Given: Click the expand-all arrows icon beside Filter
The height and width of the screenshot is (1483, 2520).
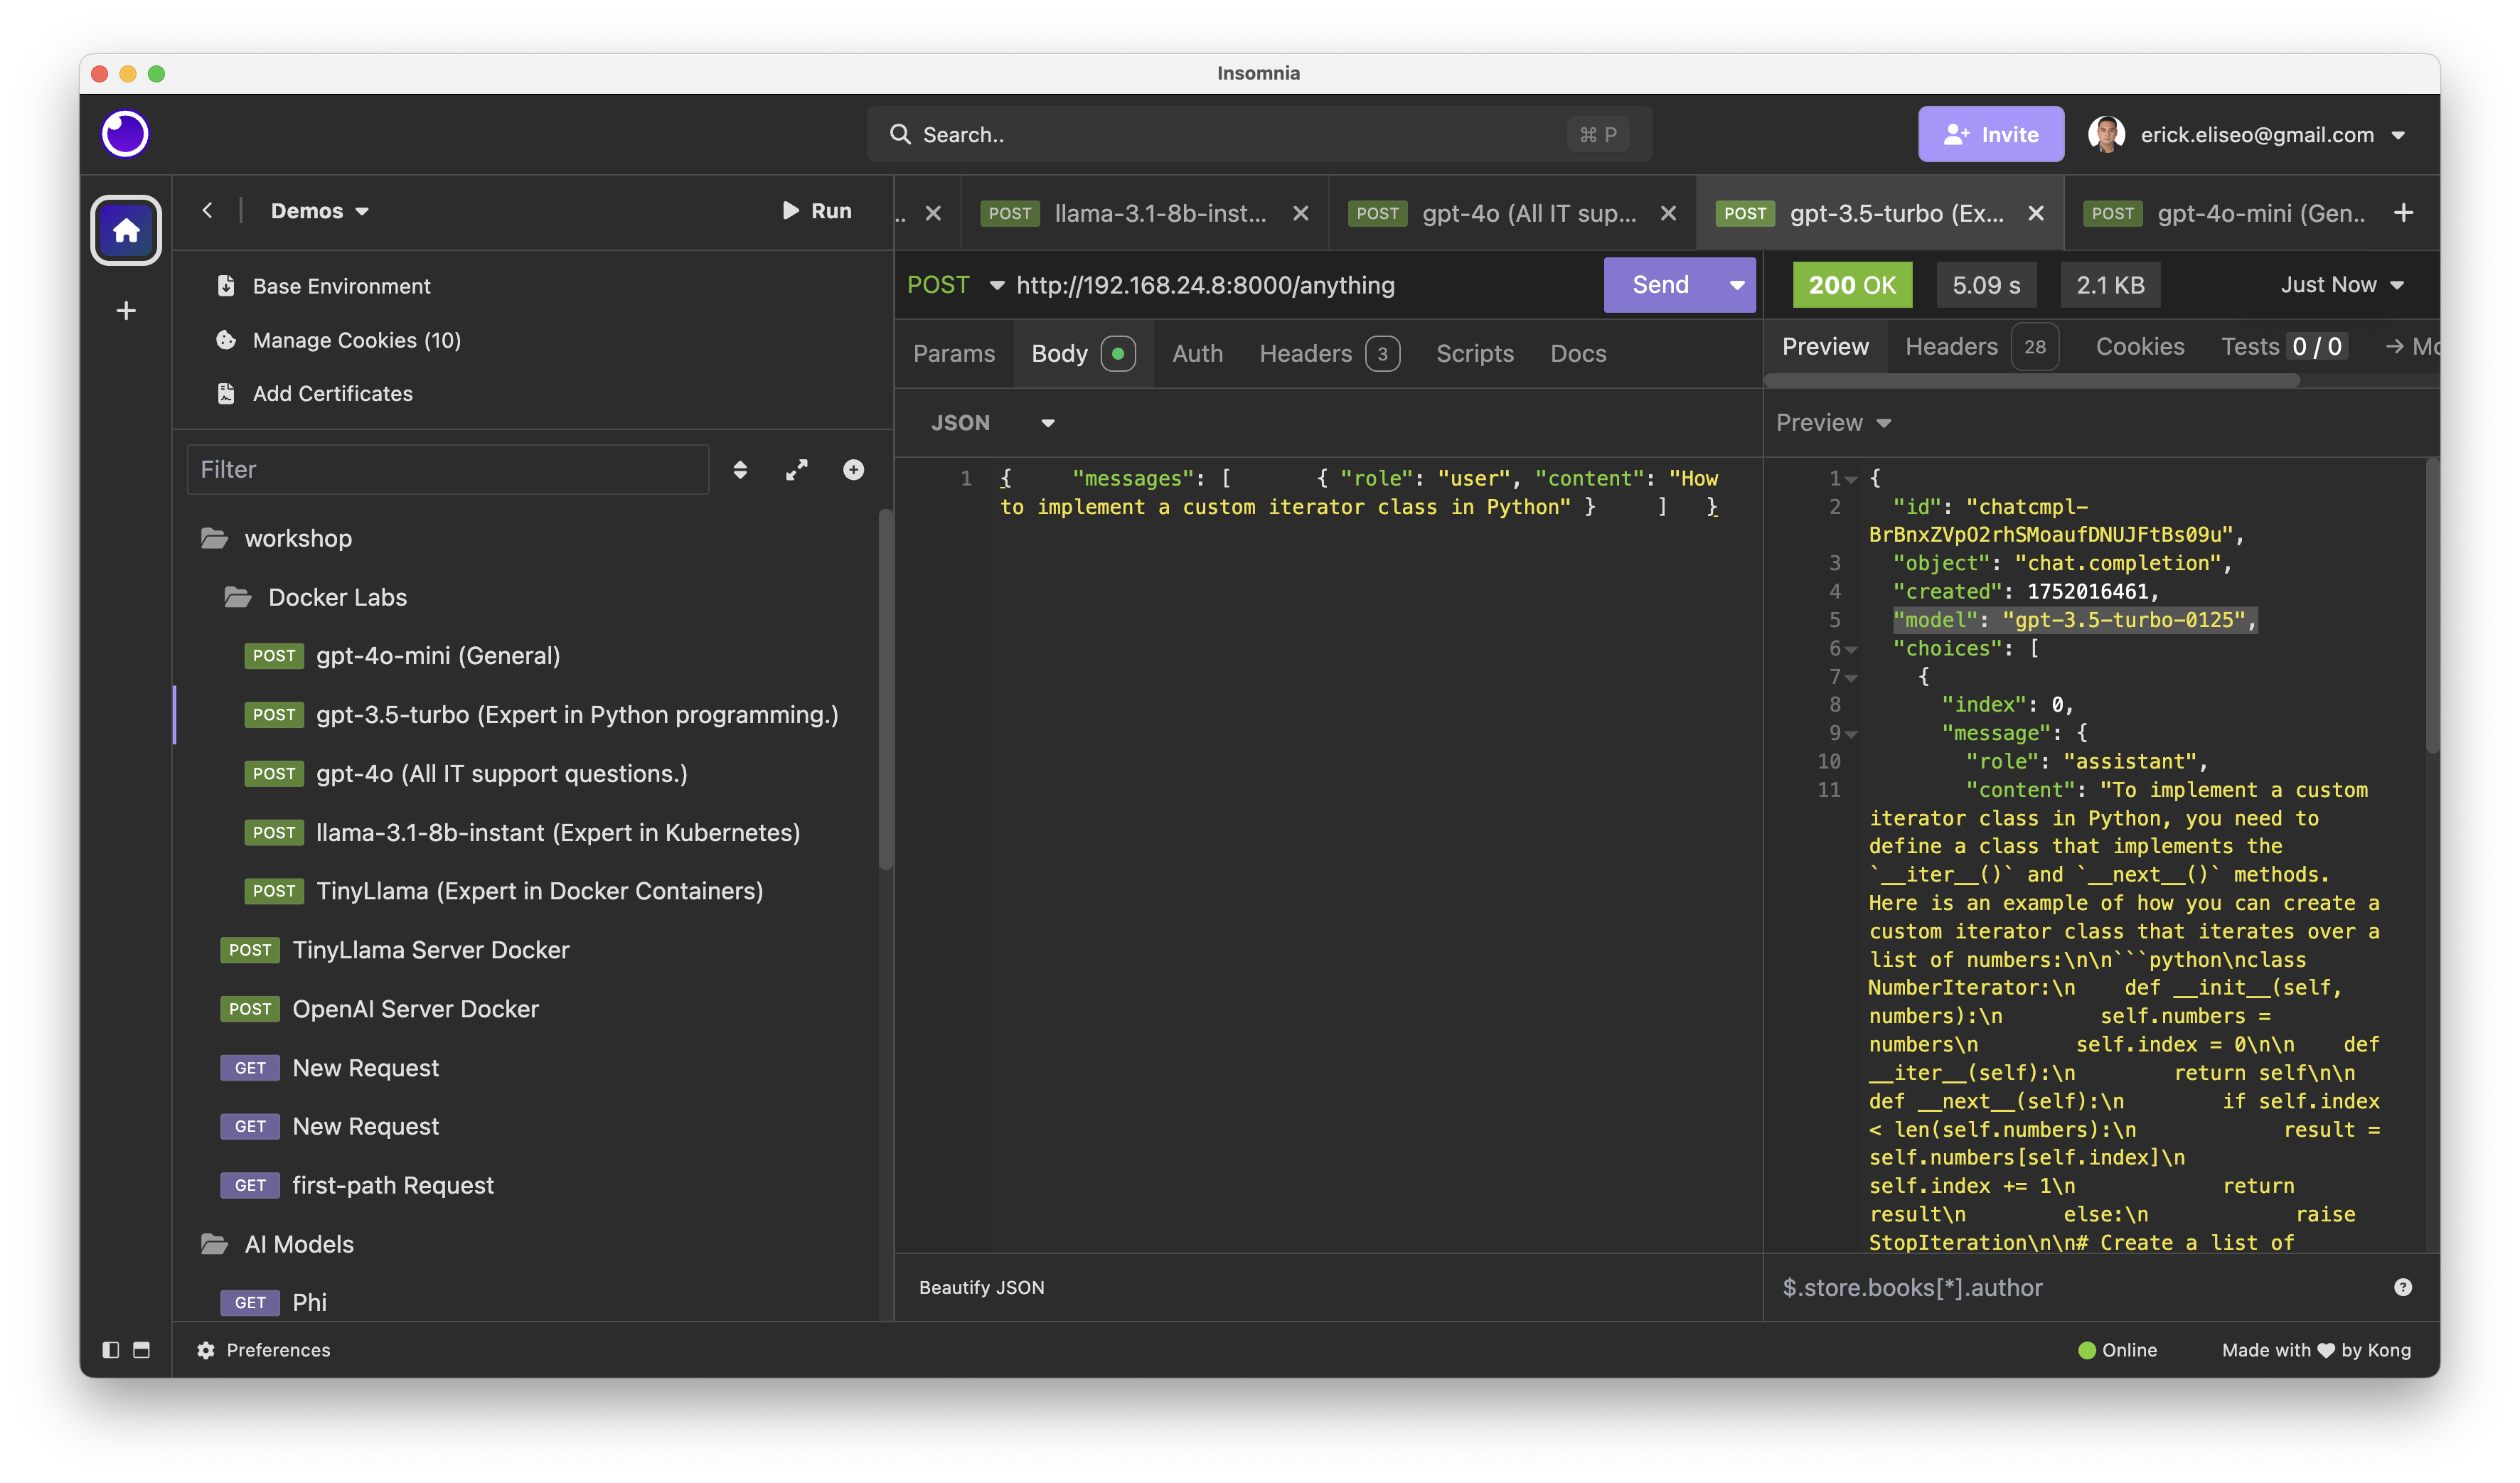Looking at the screenshot, I should coord(797,470).
